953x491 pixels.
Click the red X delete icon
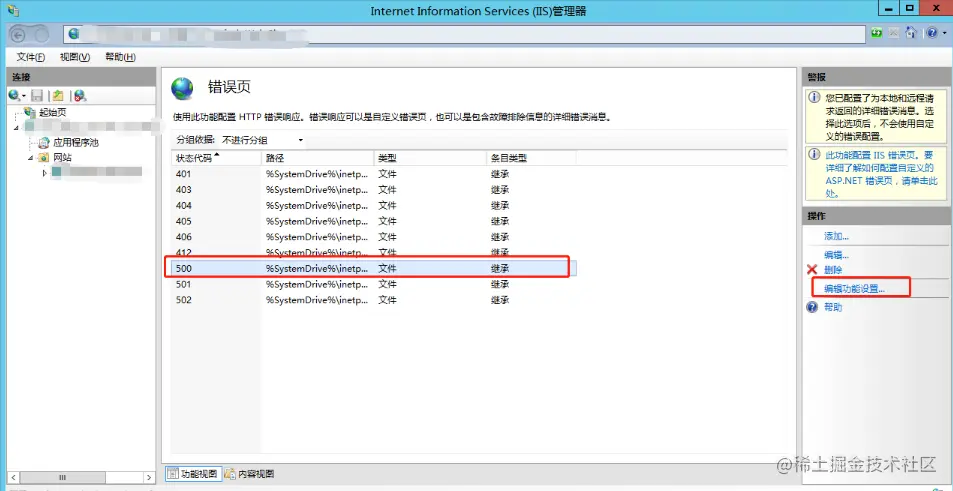pos(811,269)
